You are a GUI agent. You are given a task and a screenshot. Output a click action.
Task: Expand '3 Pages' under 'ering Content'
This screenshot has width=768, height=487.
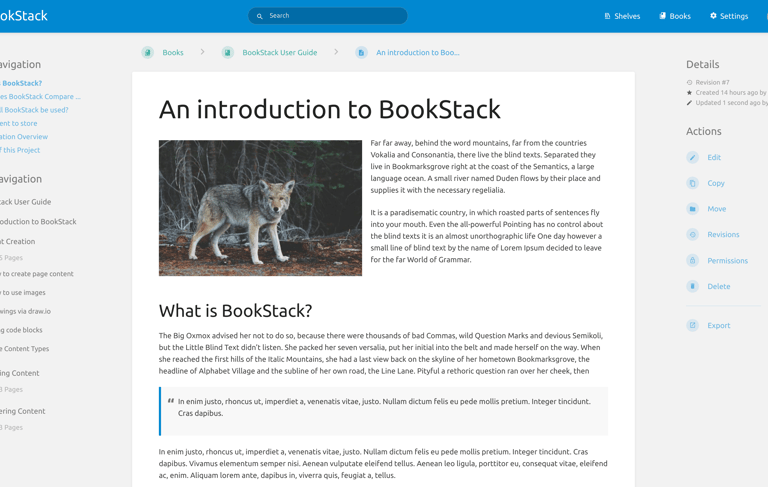11,427
